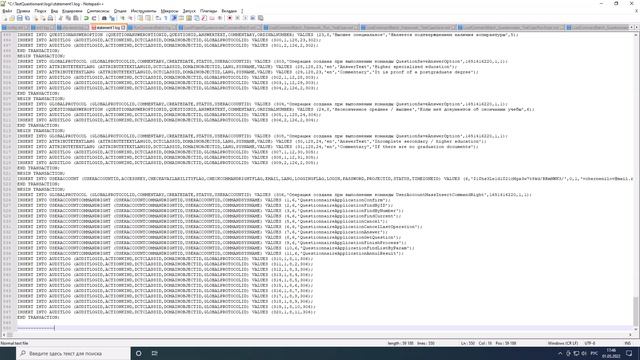Open the Файл menu
640x360 pixels.
[x=7, y=11]
